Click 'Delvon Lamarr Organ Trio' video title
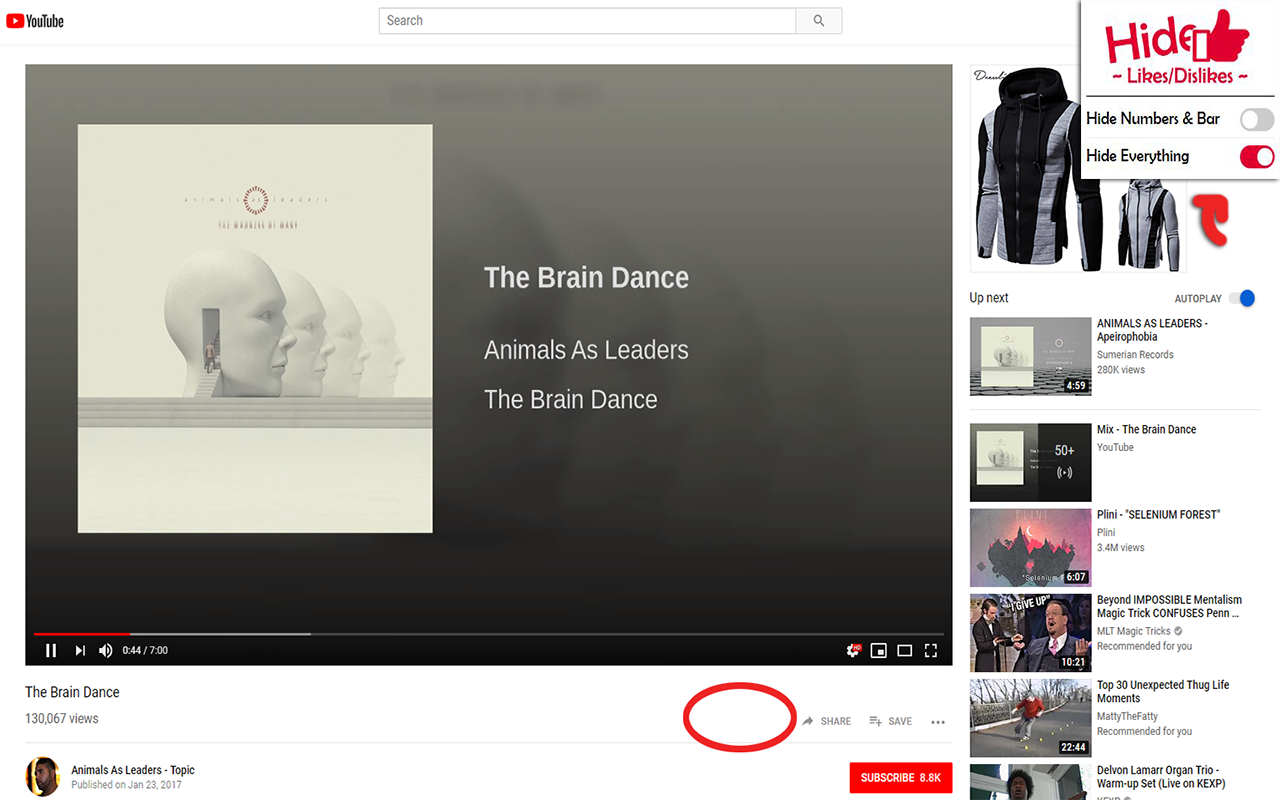The width and height of the screenshot is (1280, 800). [1161, 777]
